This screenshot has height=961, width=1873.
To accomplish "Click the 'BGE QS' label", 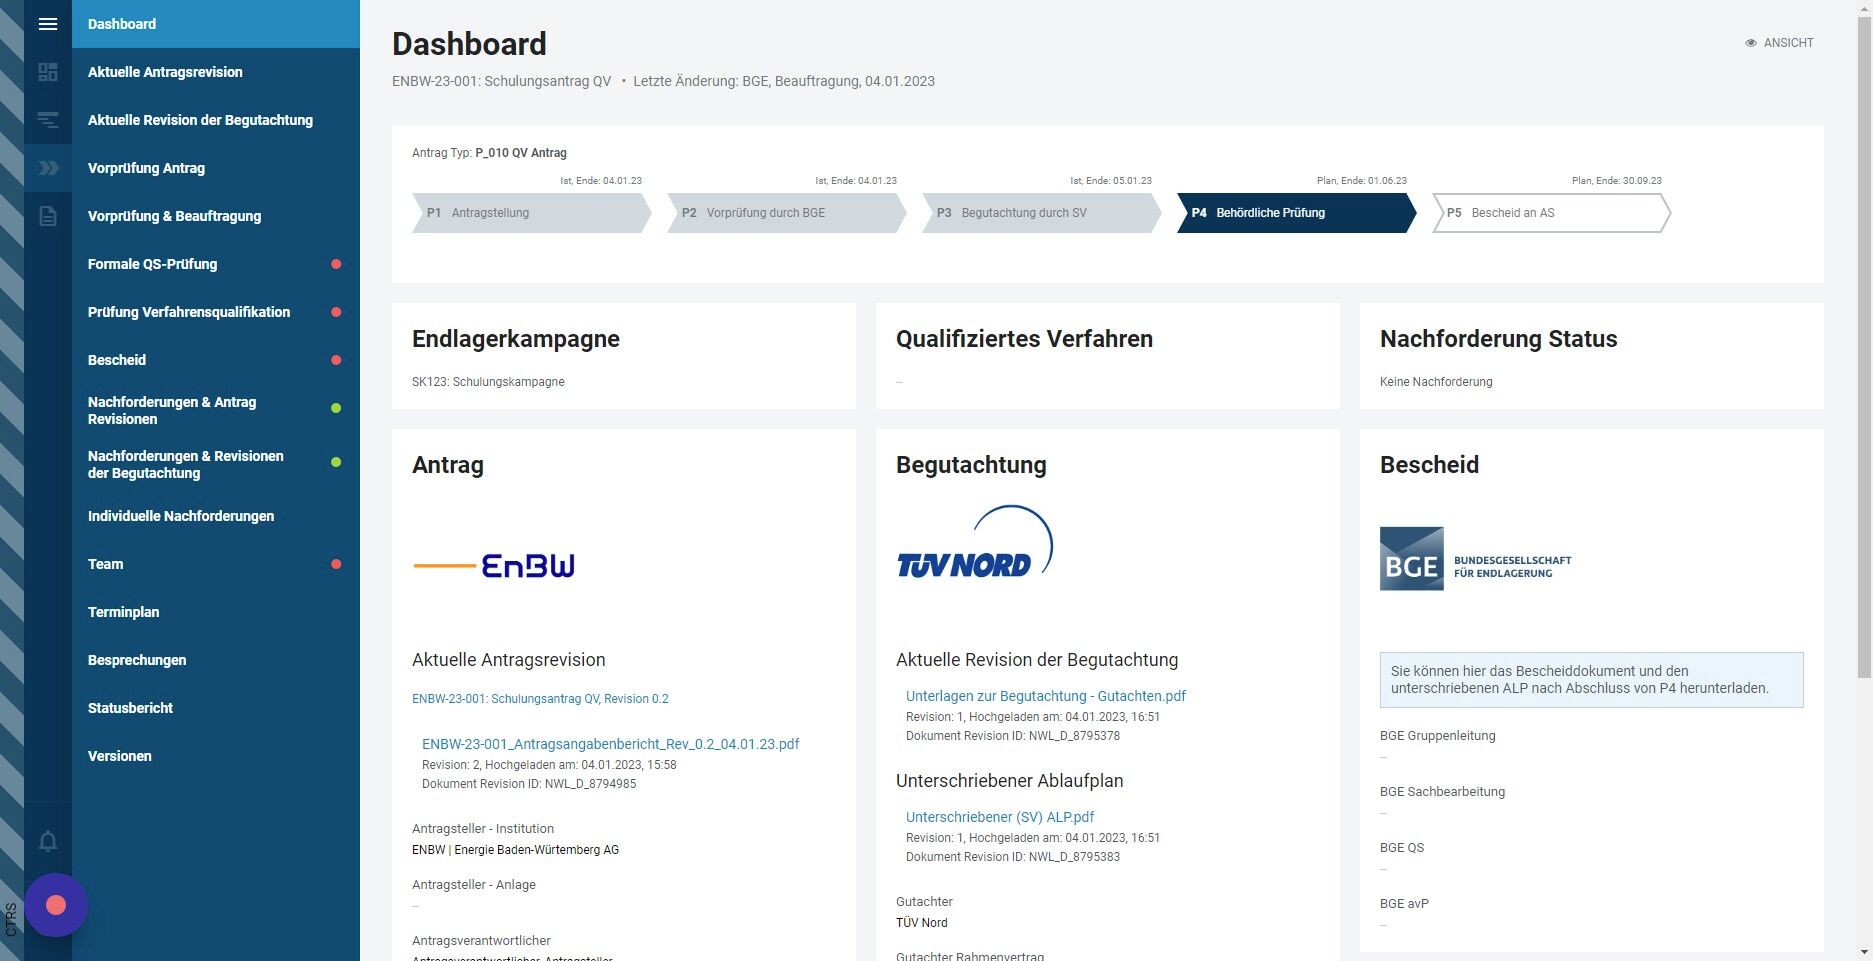I will click(x=1402, y=848).
